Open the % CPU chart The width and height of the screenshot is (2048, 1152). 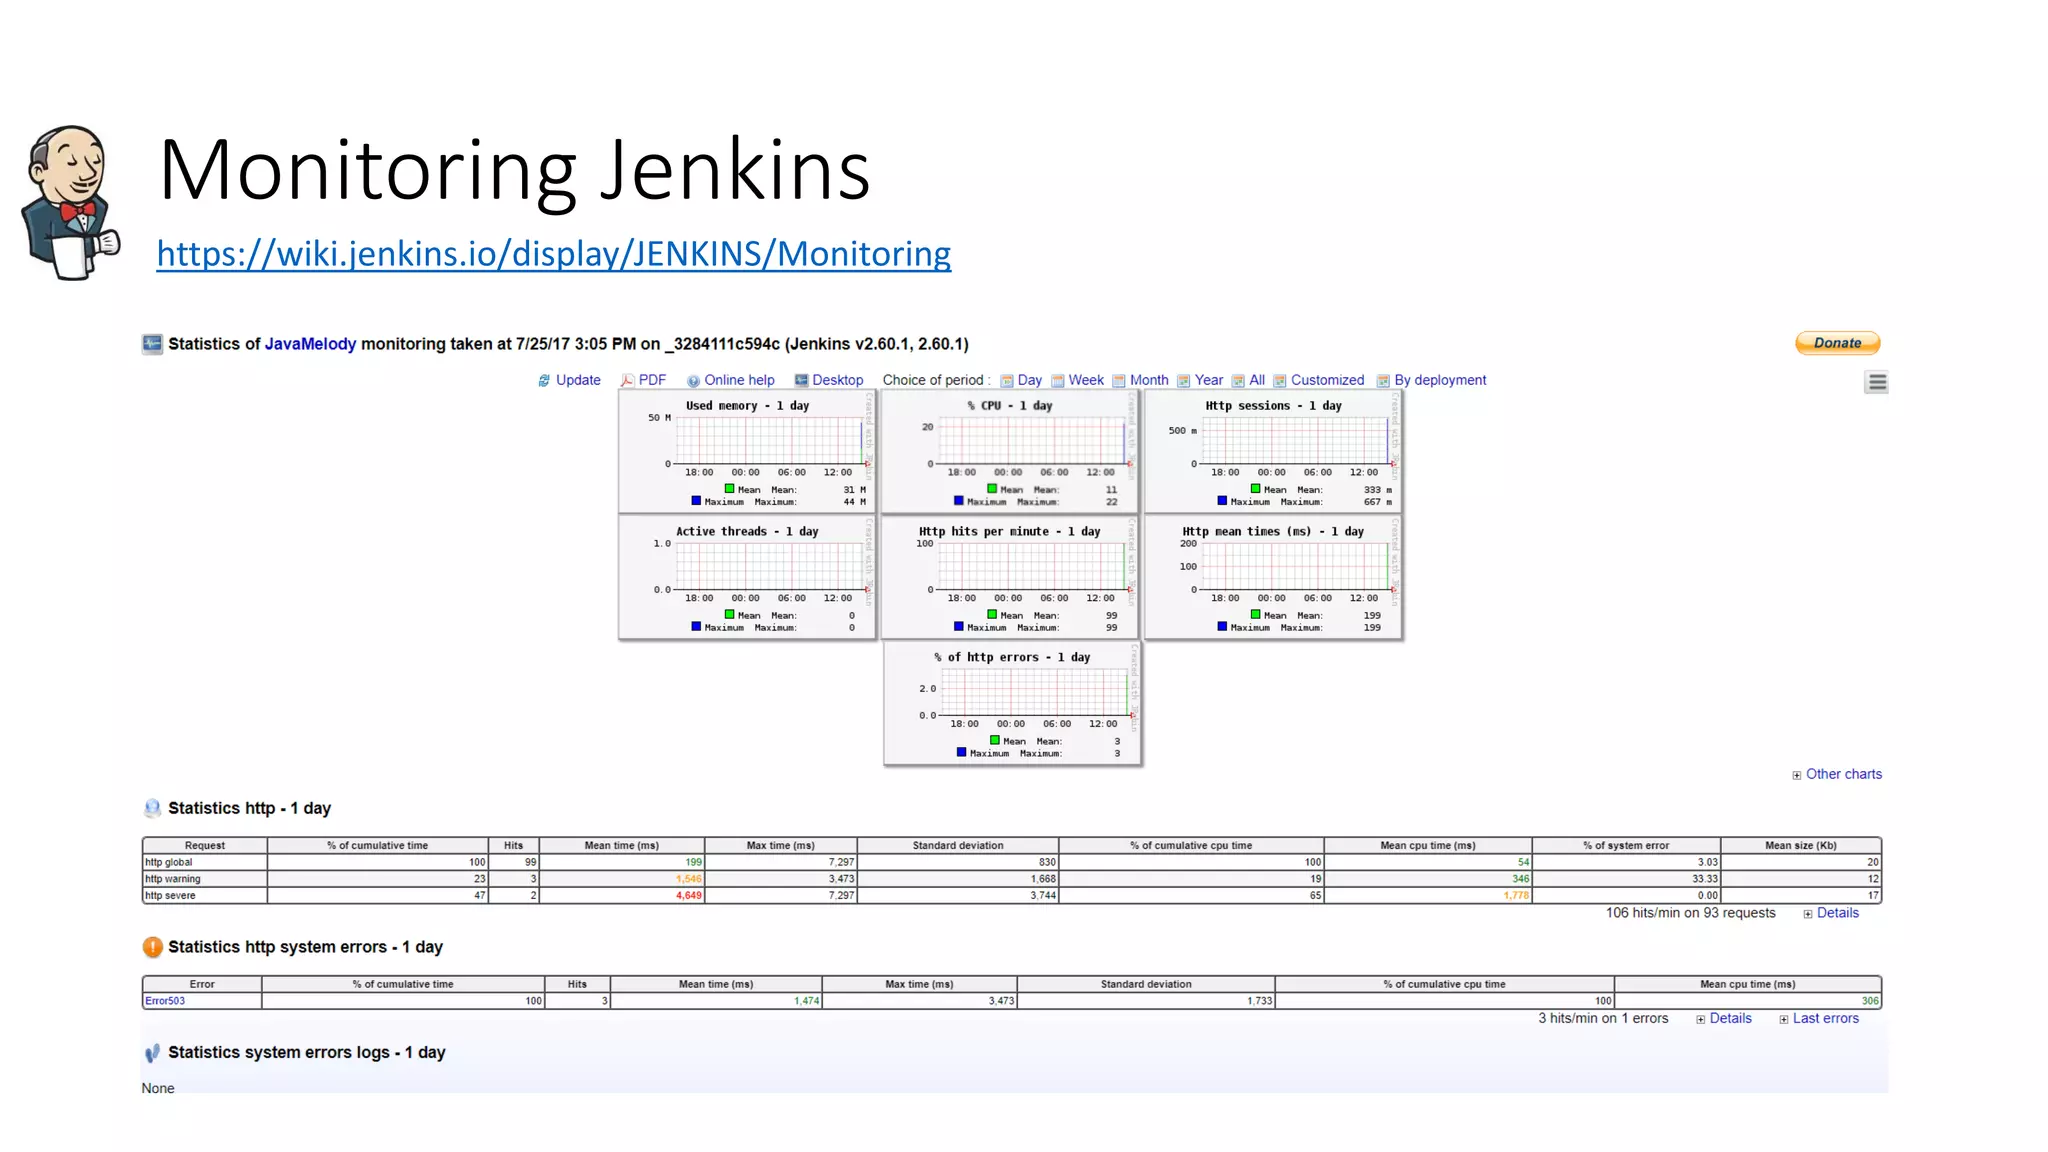(1010, 452)
